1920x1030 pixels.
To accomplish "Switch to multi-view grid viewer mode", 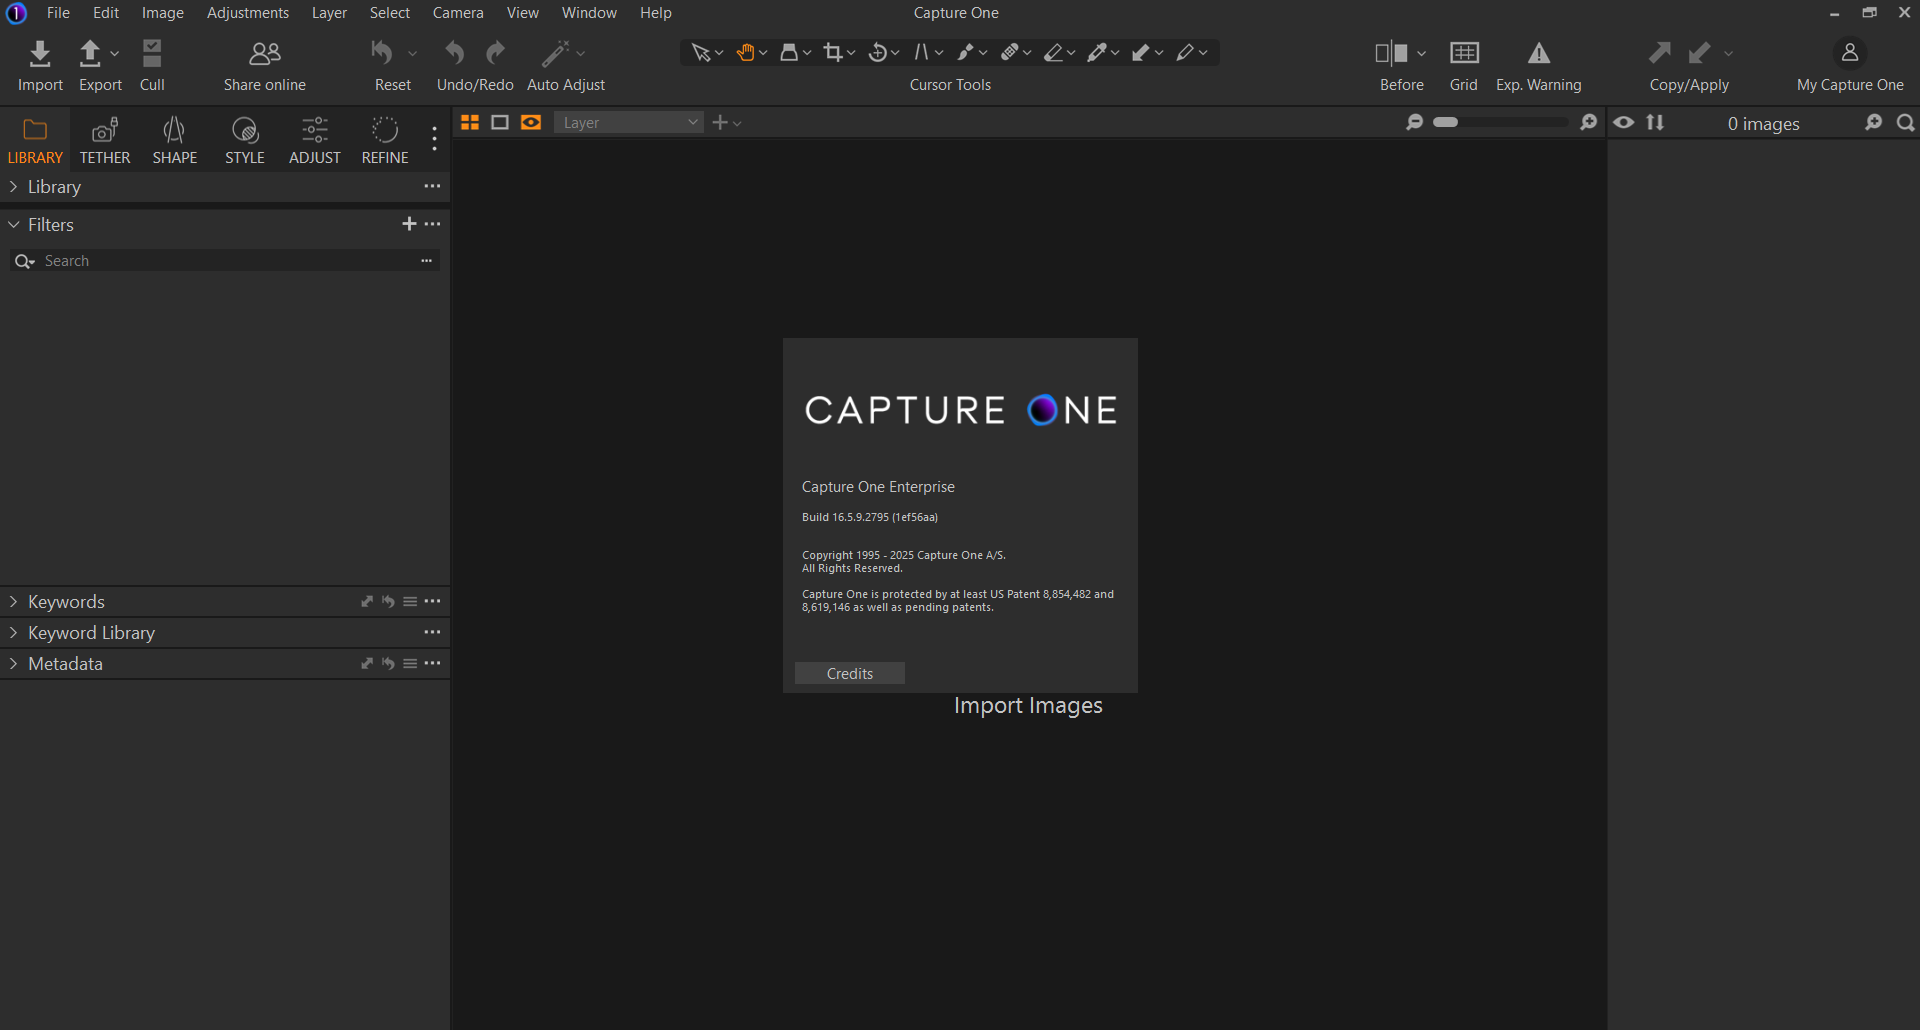I will (470, 122).
